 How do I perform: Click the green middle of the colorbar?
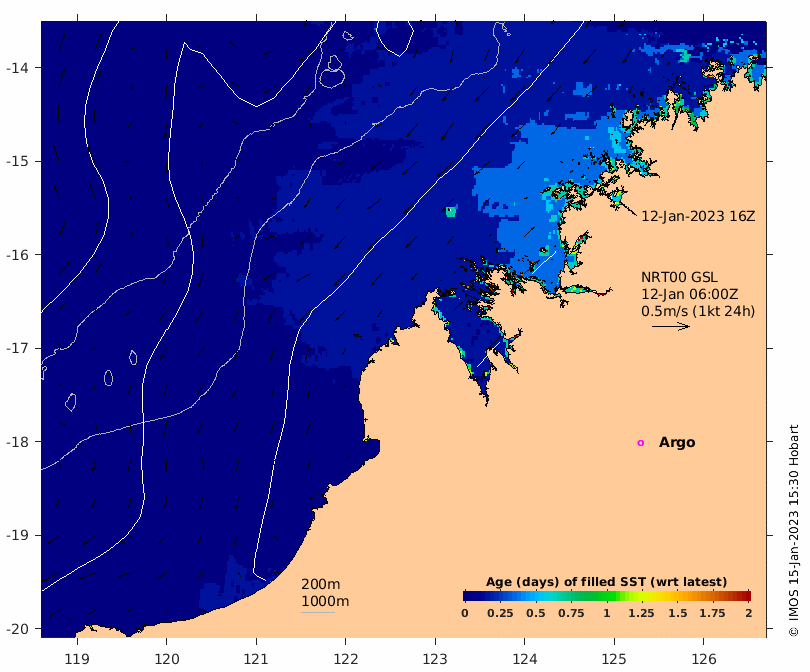click(x=607, y=596)
